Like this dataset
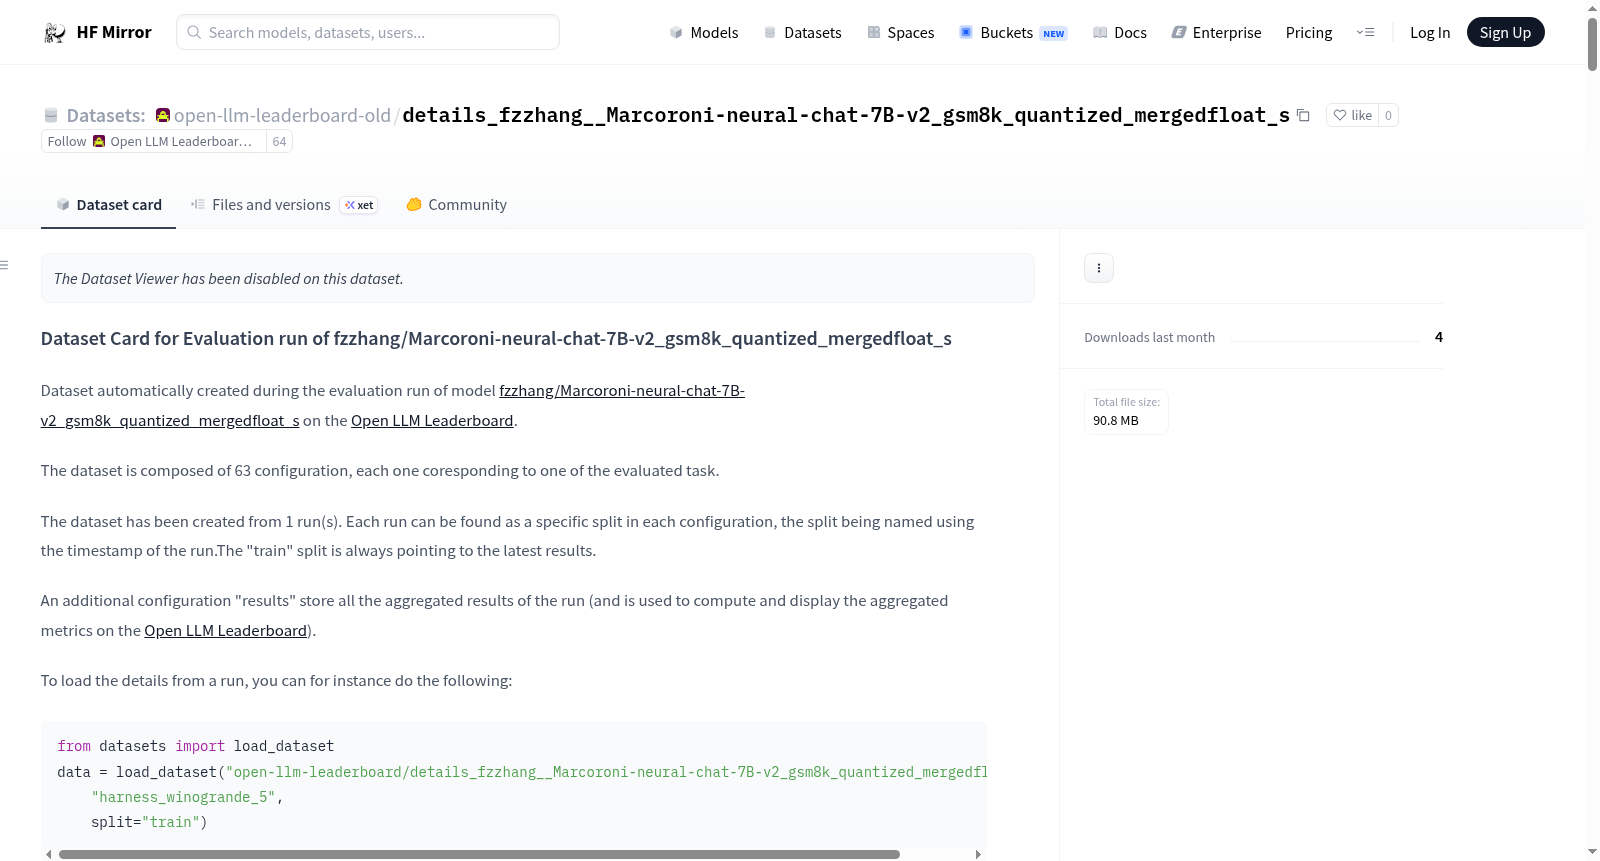 1352,115
